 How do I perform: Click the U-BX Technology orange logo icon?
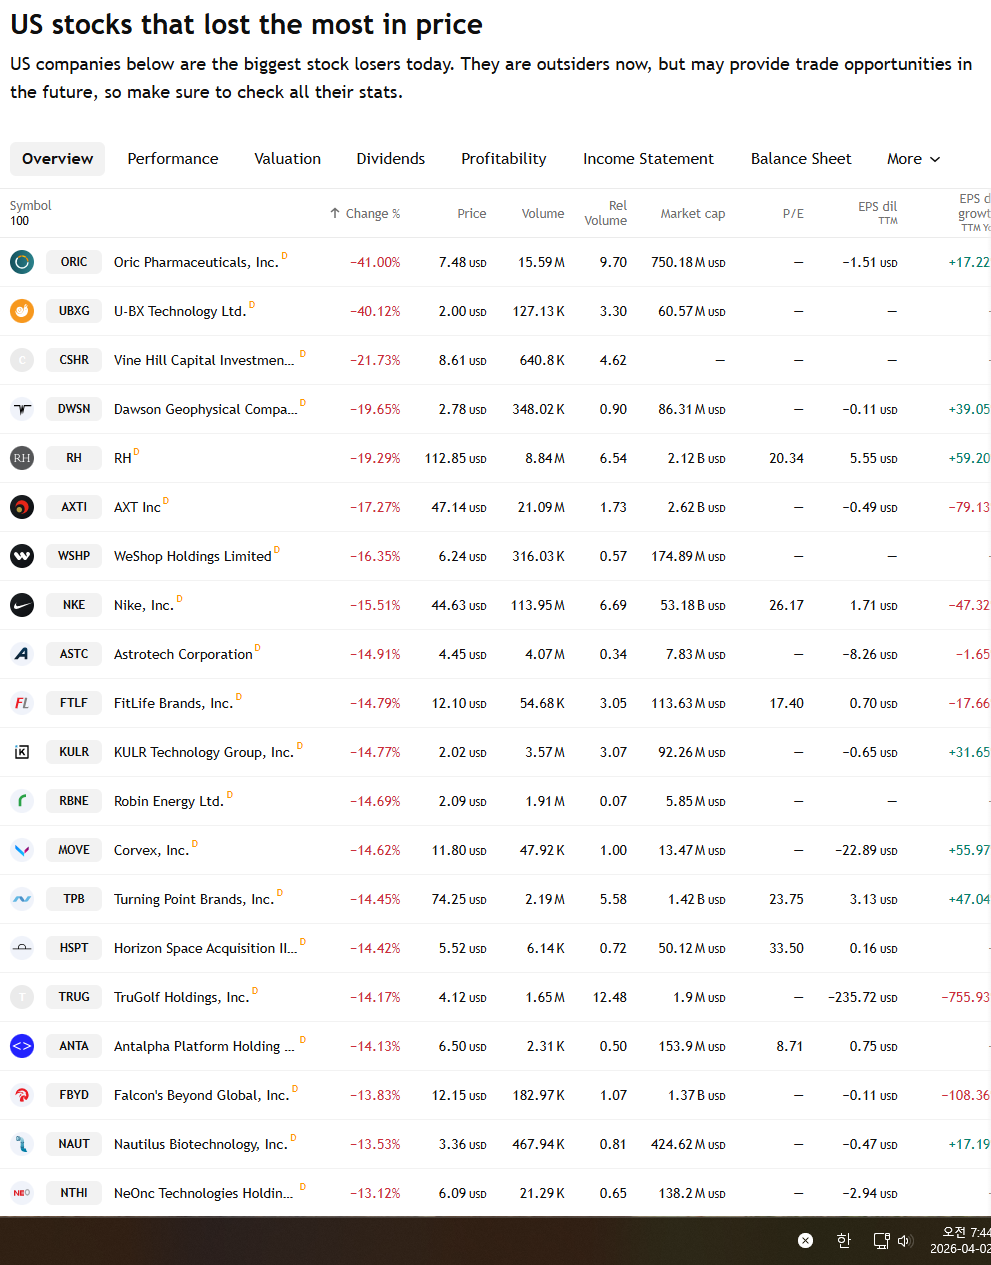coord(22,311)
